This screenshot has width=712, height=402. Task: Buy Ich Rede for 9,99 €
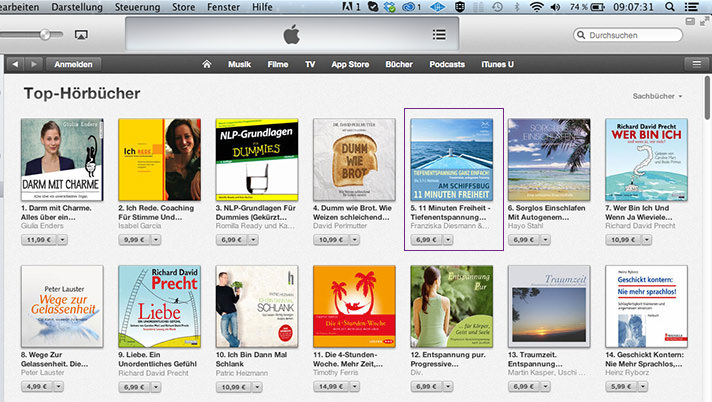[134, 239]
